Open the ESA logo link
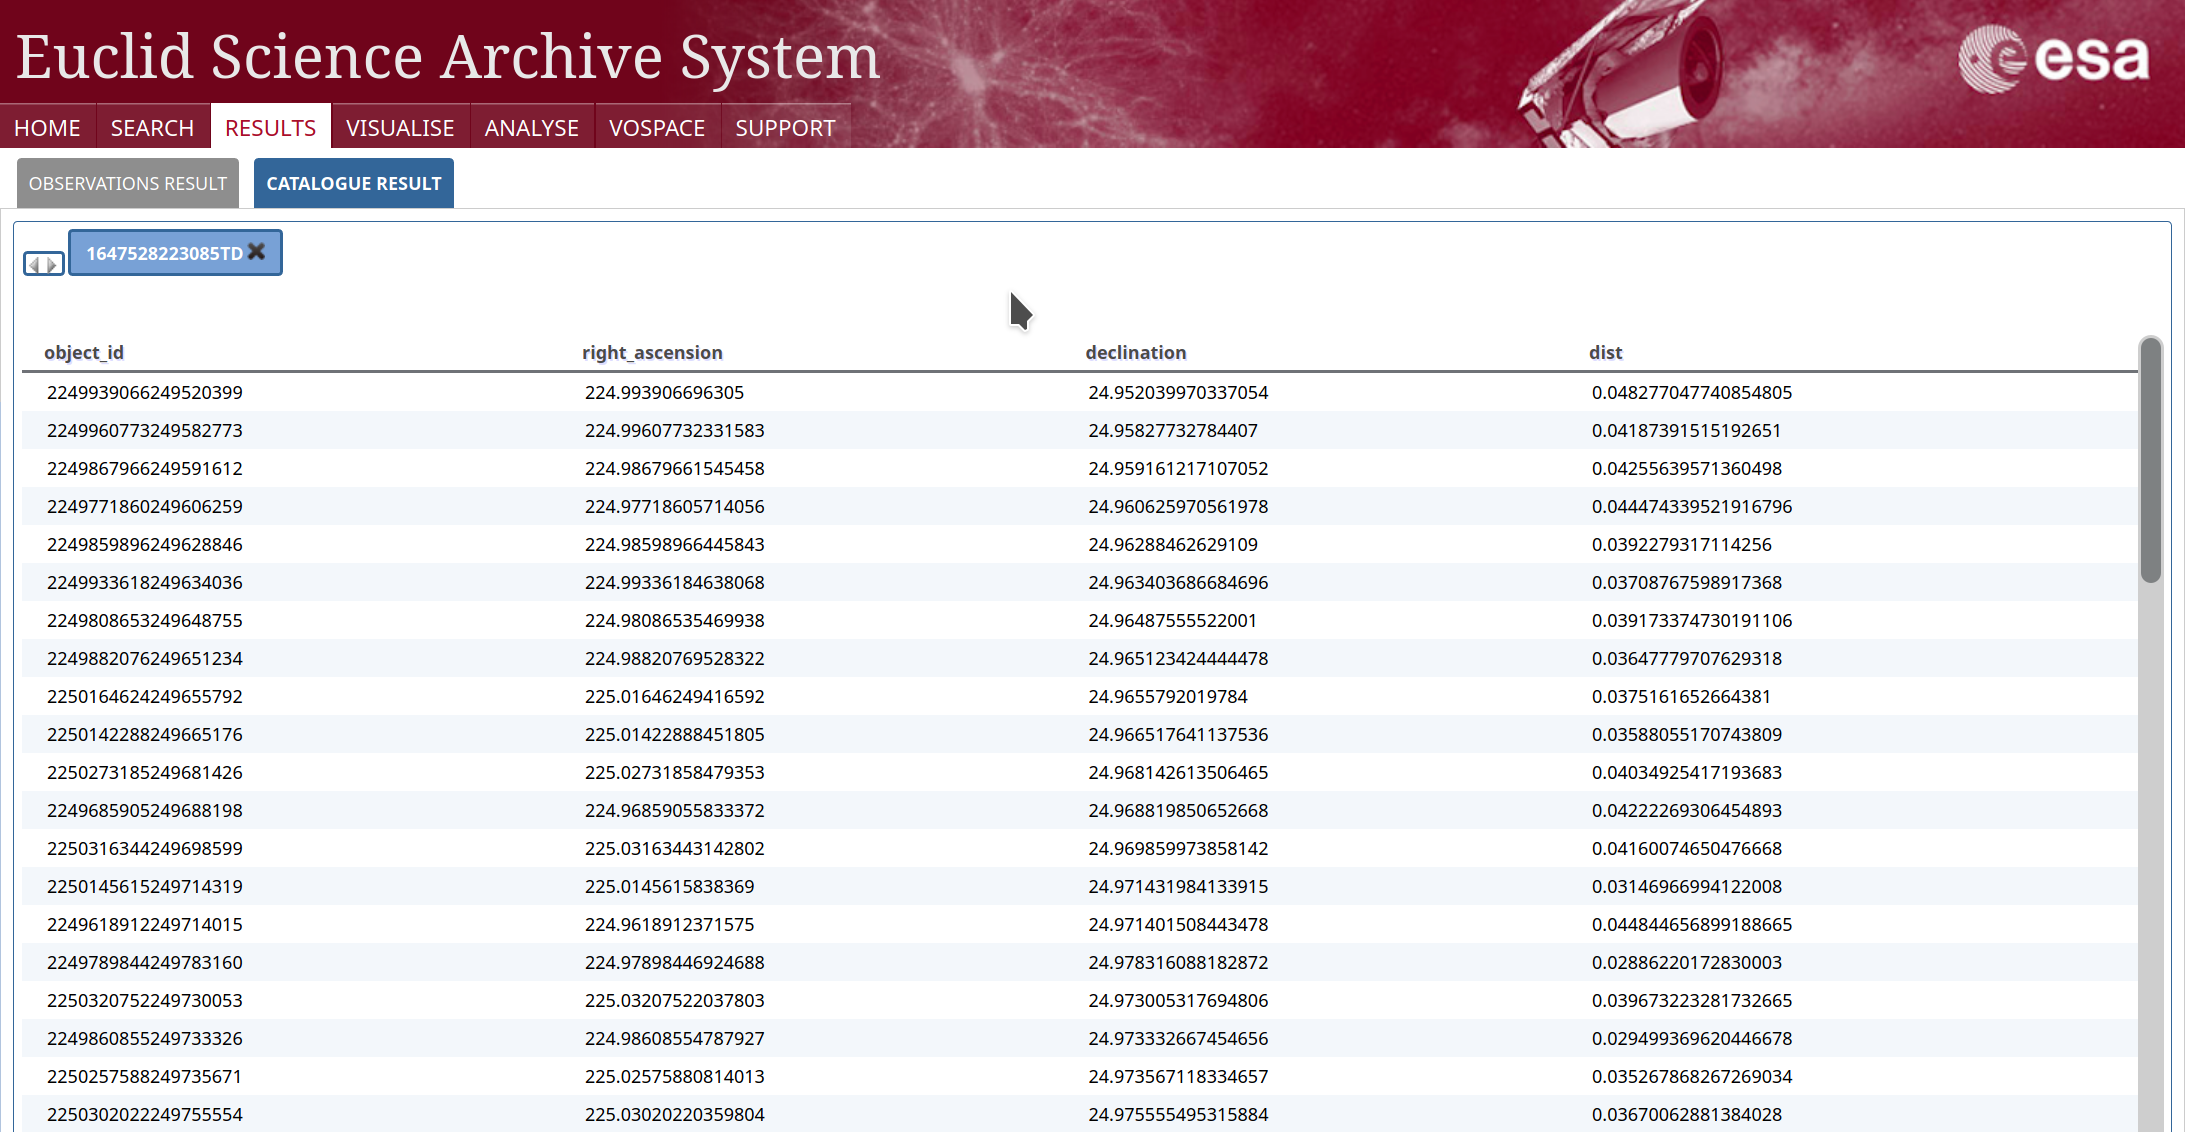The image size is (2185, 1132). [x=2053, y=58]
